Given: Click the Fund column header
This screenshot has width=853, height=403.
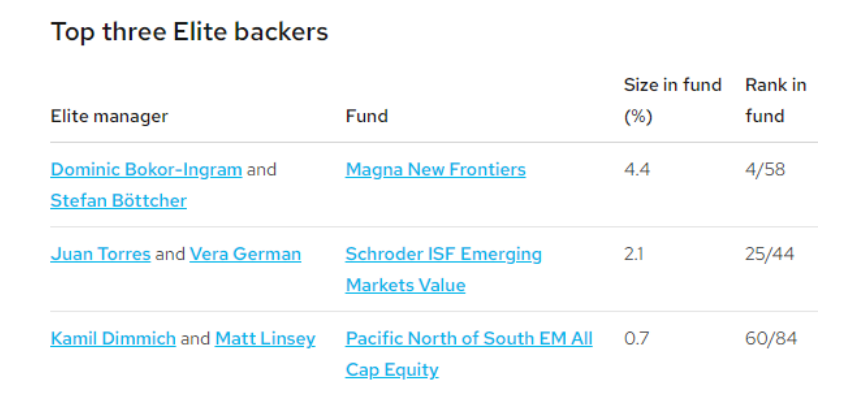Looking at the screenshot, I should (367, 116).
